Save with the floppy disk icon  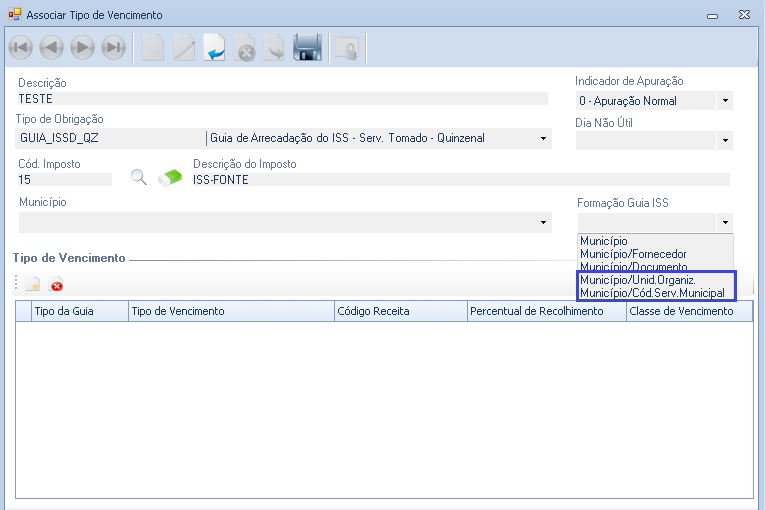click(x=307, y=47)
